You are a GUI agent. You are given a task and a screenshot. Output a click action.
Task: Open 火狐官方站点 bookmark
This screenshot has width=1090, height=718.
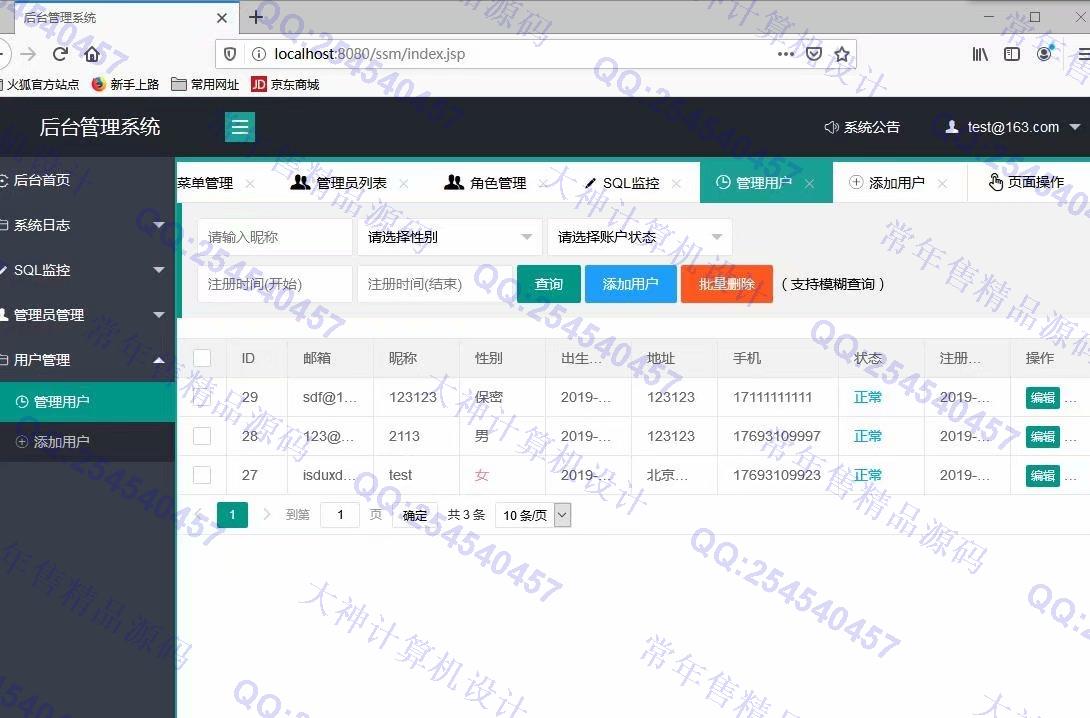click(40, 85)
